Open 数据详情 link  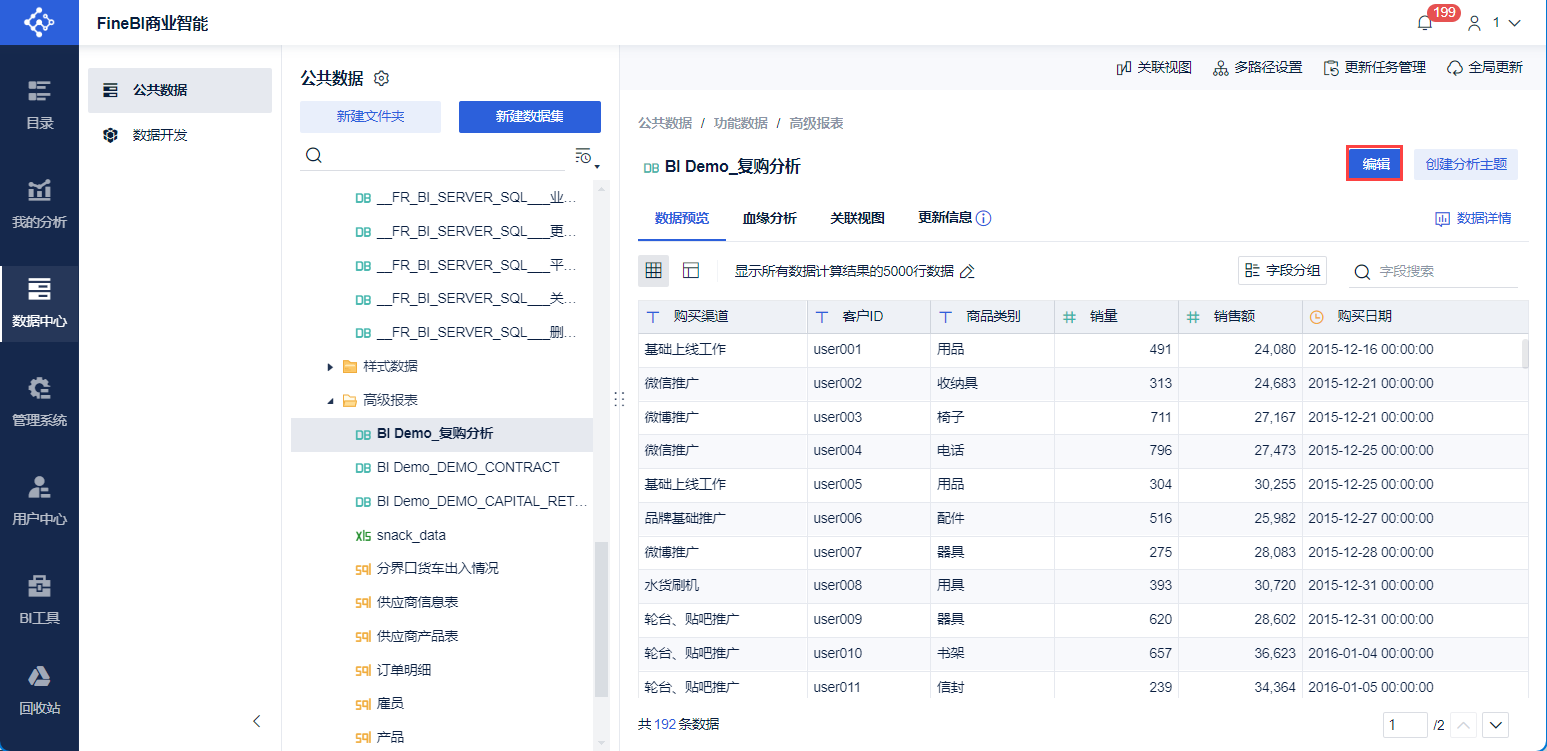coord(1473,218)
